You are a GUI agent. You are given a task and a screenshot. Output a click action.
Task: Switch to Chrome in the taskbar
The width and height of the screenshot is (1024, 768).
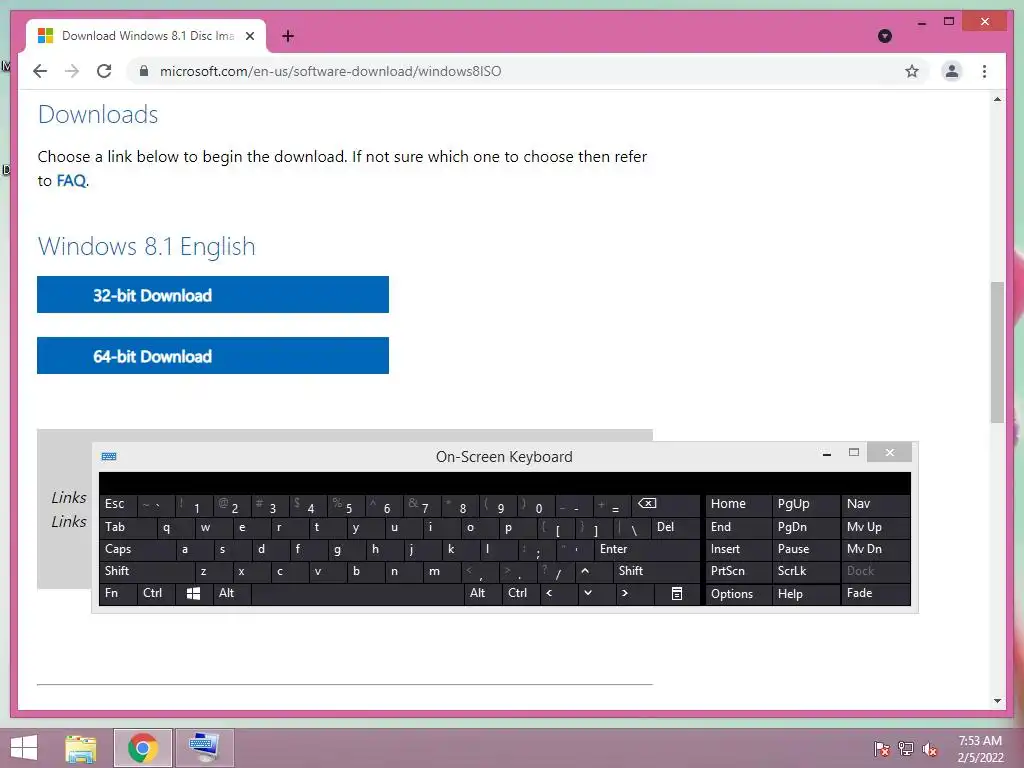click(143, 748)
